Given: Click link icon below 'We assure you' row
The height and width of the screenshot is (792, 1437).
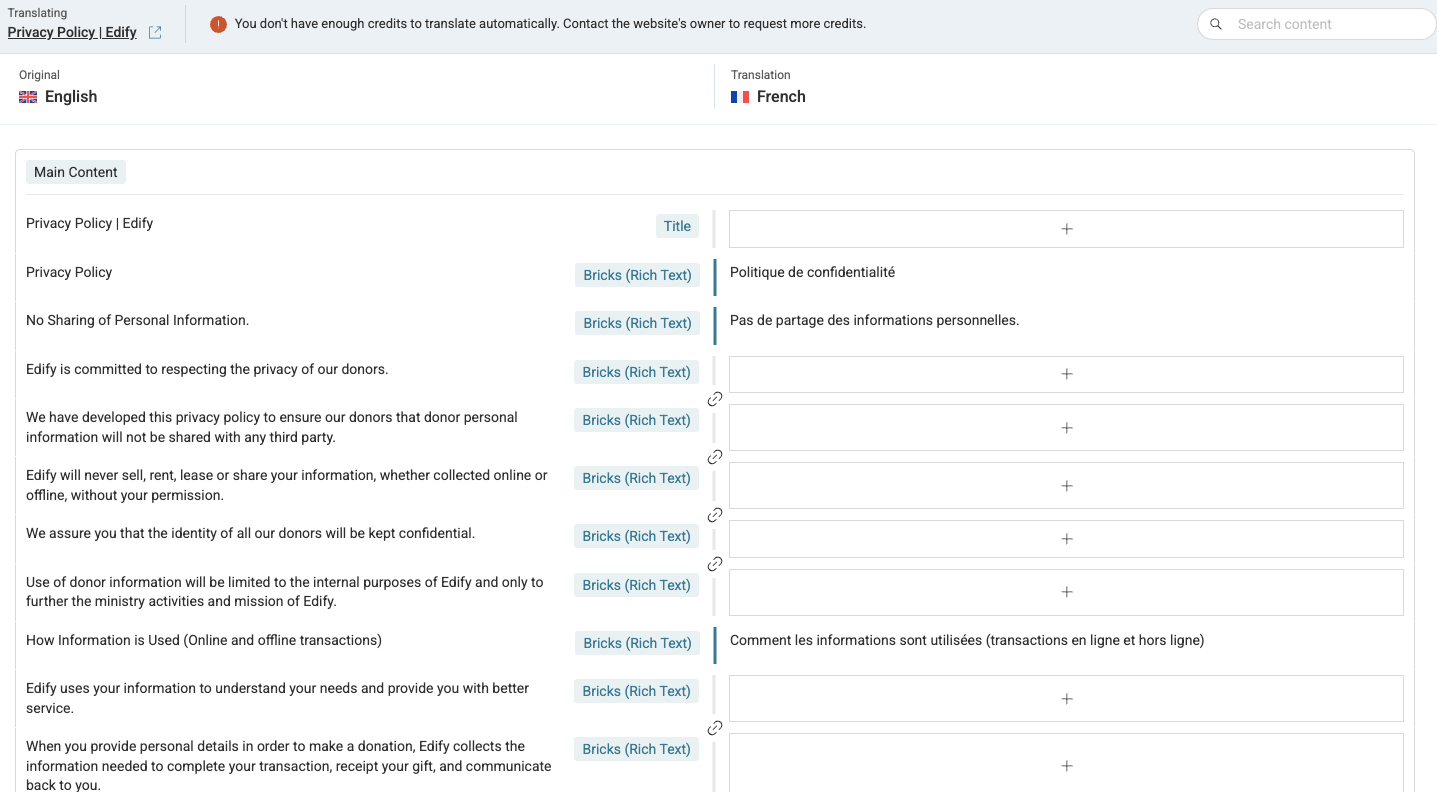Looking at the screenshot, I should (x=715, y=564).
